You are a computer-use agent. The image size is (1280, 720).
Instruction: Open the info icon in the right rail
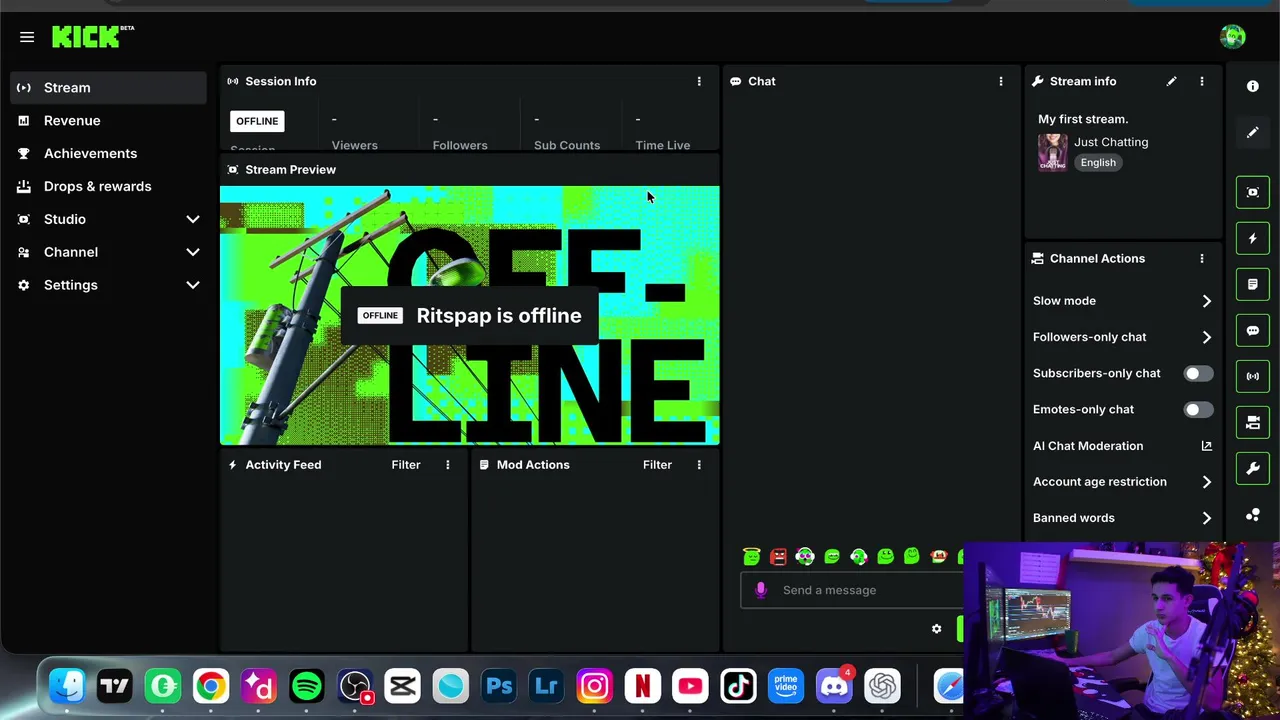[x=1252, y=86]
